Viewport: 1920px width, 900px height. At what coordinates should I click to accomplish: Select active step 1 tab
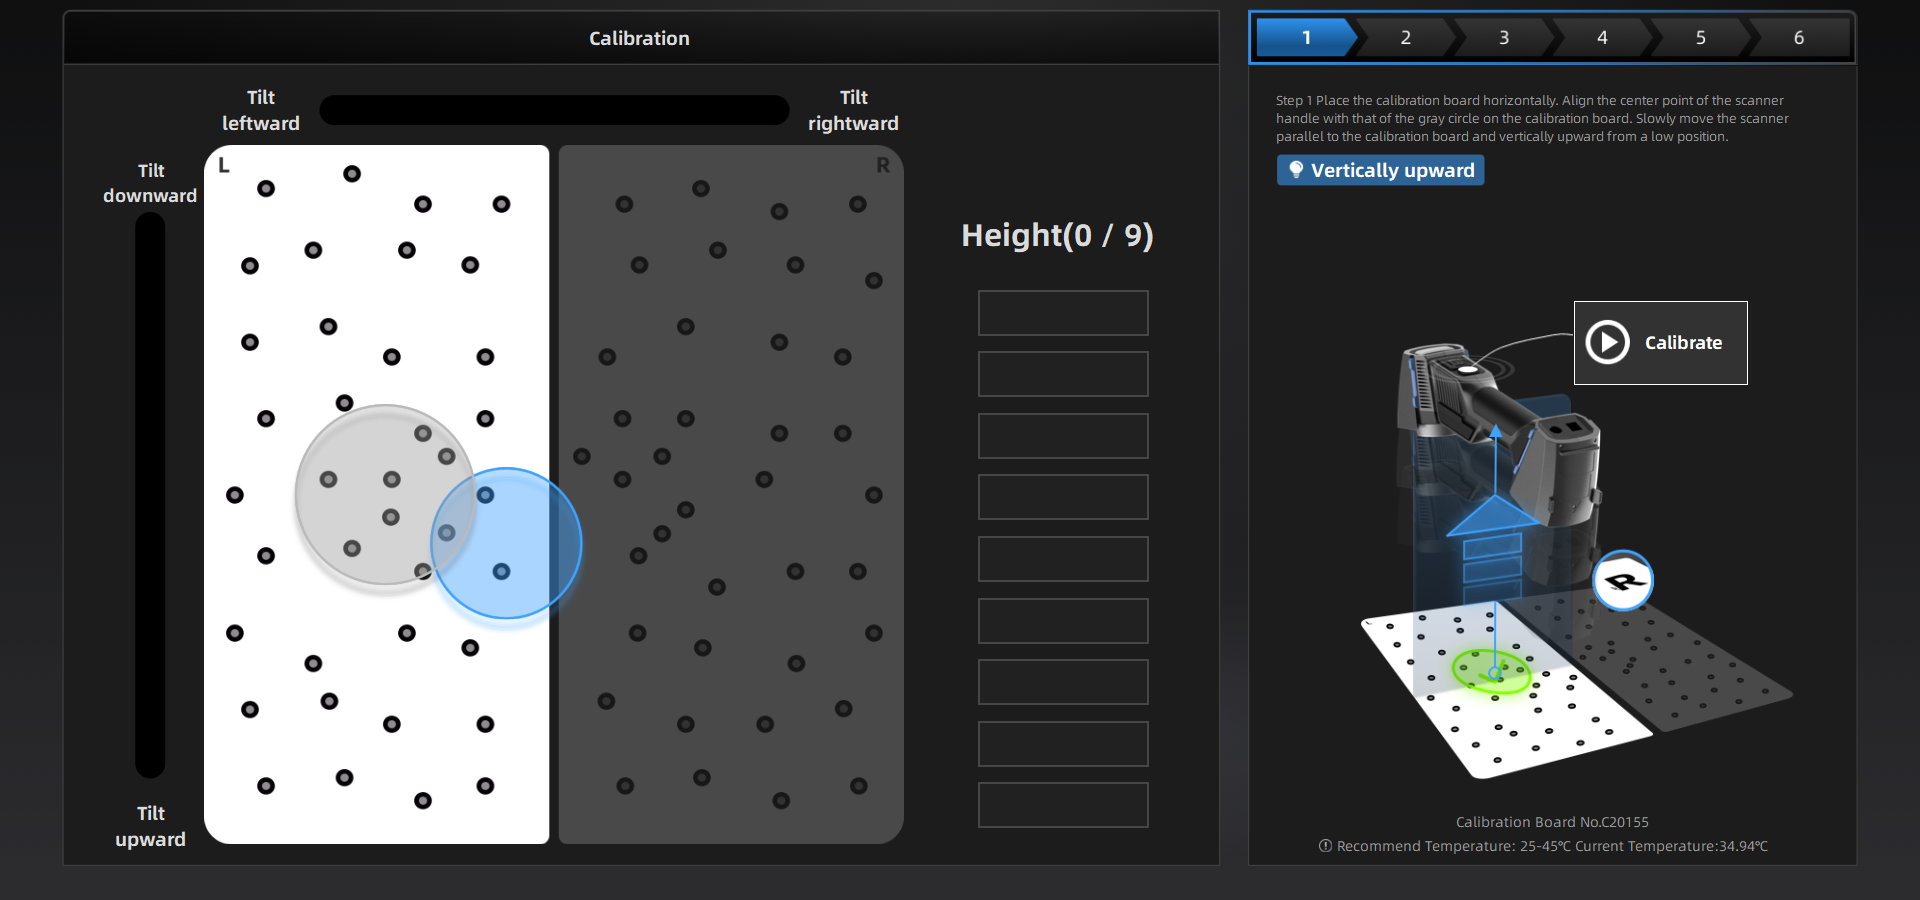click(1305, 38)
